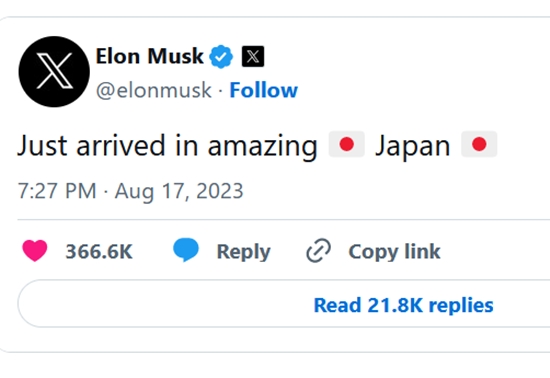Image resolution: width=550 pixels, height=378 pixels.
Task: Follow the @elonmusk account
Action: pyautogui.click(x=264, y=90)
